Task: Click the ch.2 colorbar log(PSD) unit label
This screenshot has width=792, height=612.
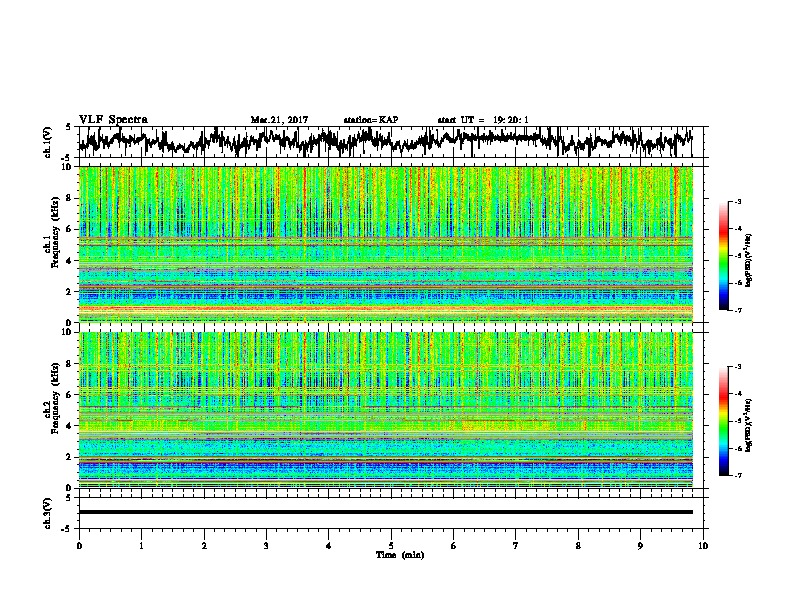Action: [x=749, y=425]
